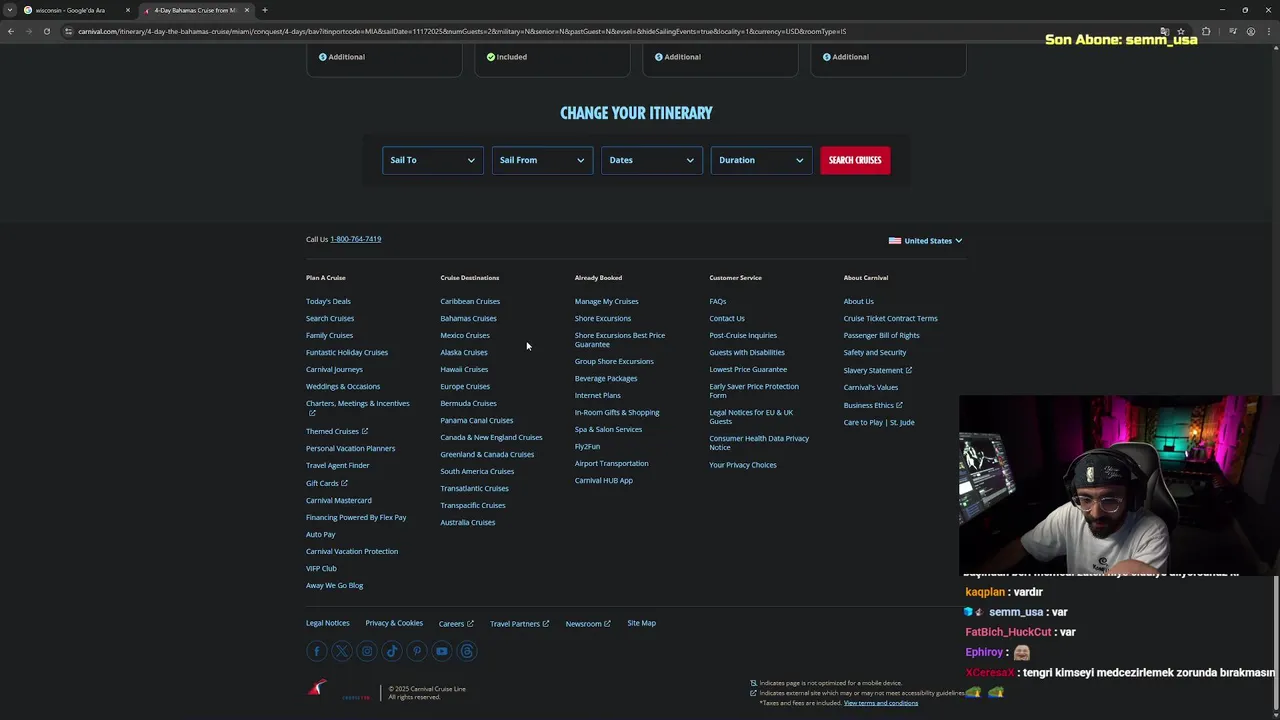Image resolution: width=1280 pixels, height=720 pixels.
Task: Open Care to Play | St. Jude link
Action: (879, 422)
